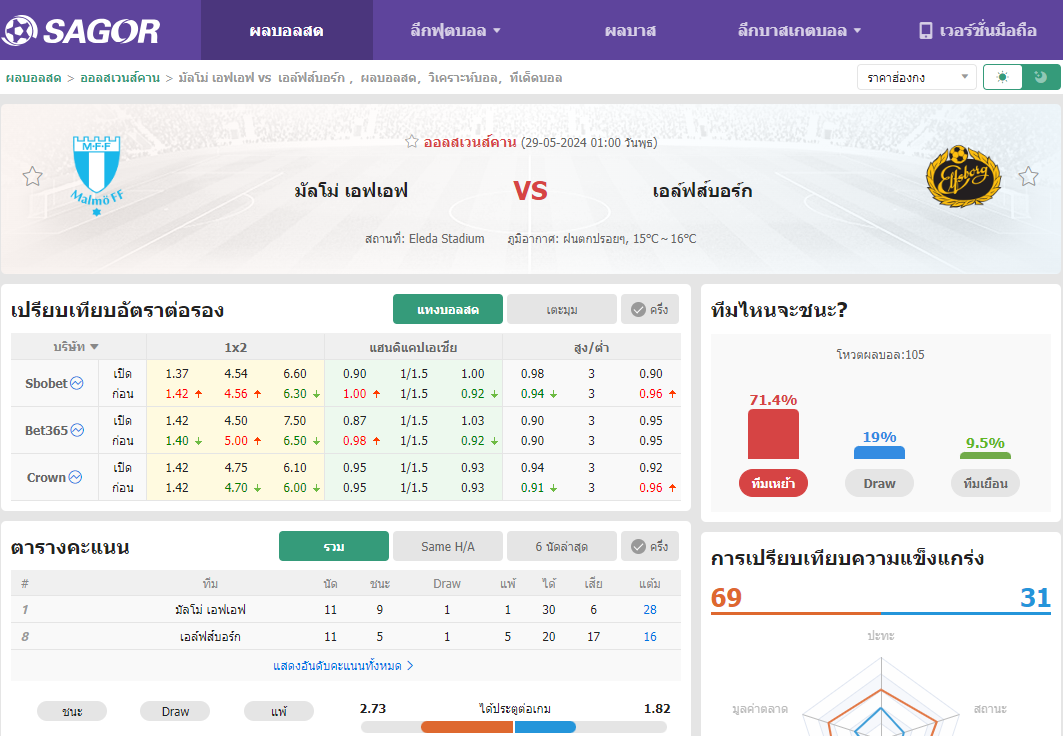
Task: Favorite Malmö FF with the star icon
Action: tap(33, 177)
